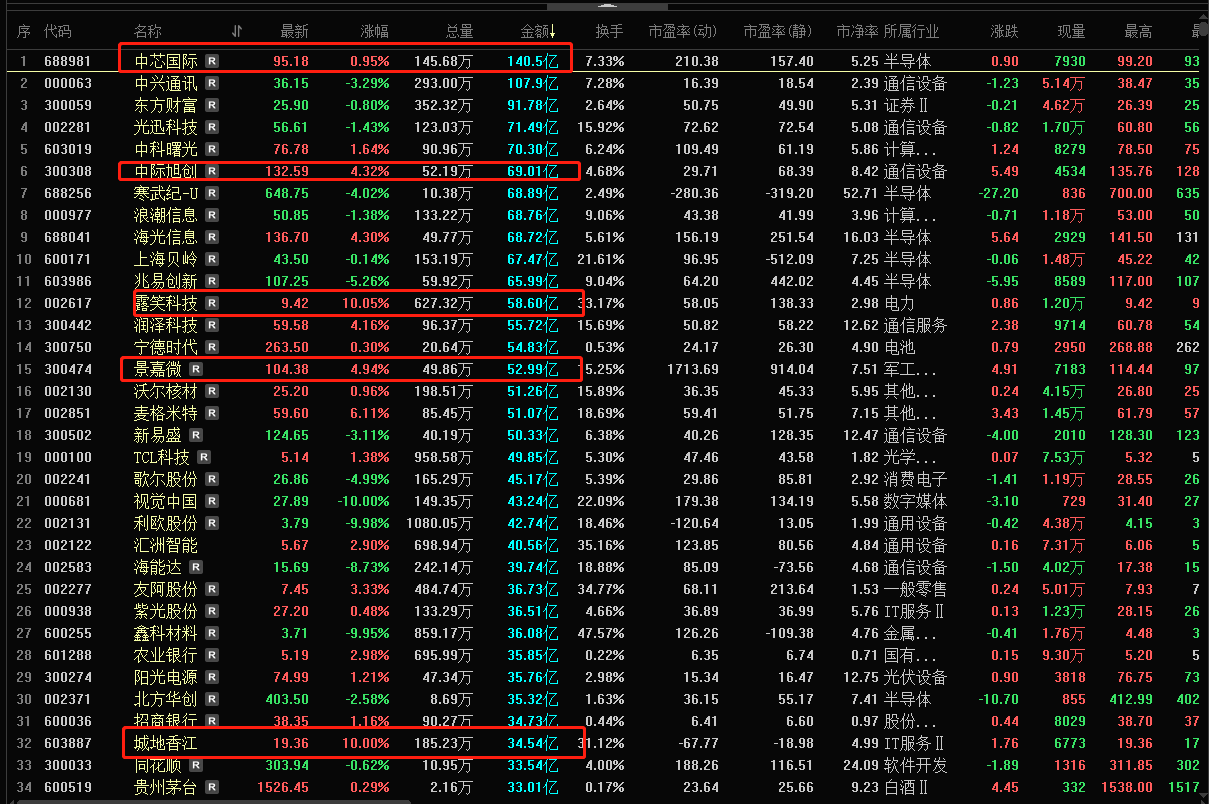Image resolution: width=1209 pixels, height=804 pixels.
Task: Select stock code 000063
Action: tap(68, 83)
